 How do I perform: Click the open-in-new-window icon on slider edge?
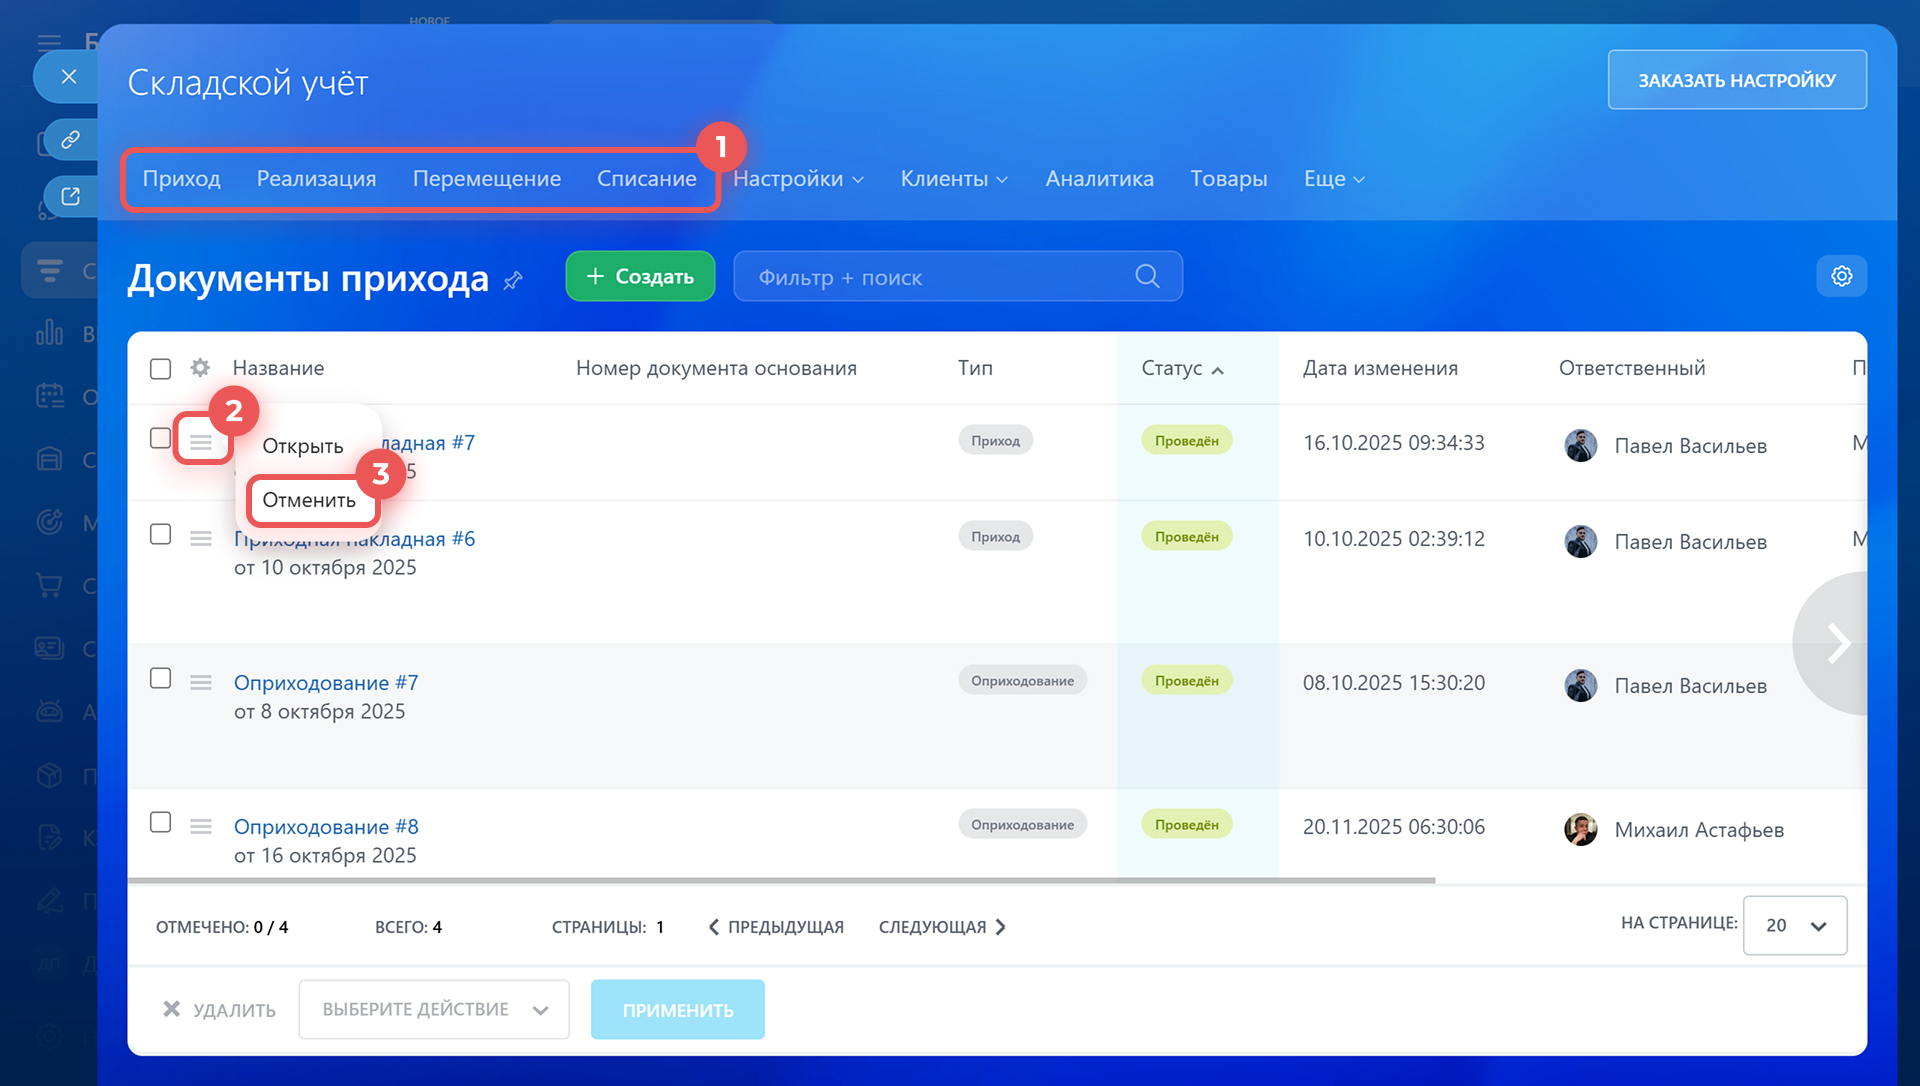70,196
